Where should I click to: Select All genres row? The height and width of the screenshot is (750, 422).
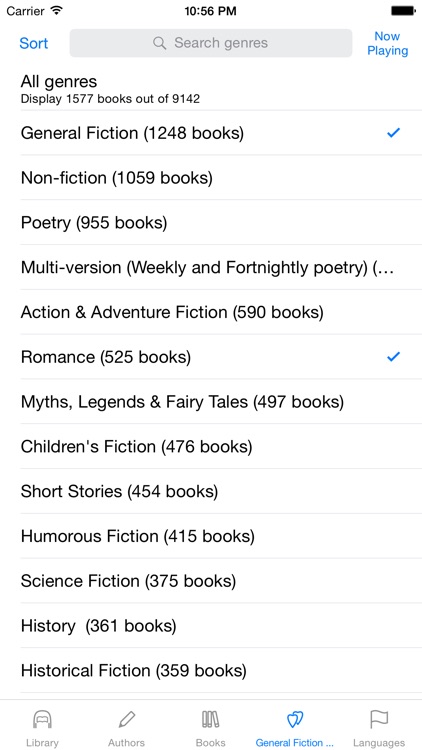[x=211, y=89]
